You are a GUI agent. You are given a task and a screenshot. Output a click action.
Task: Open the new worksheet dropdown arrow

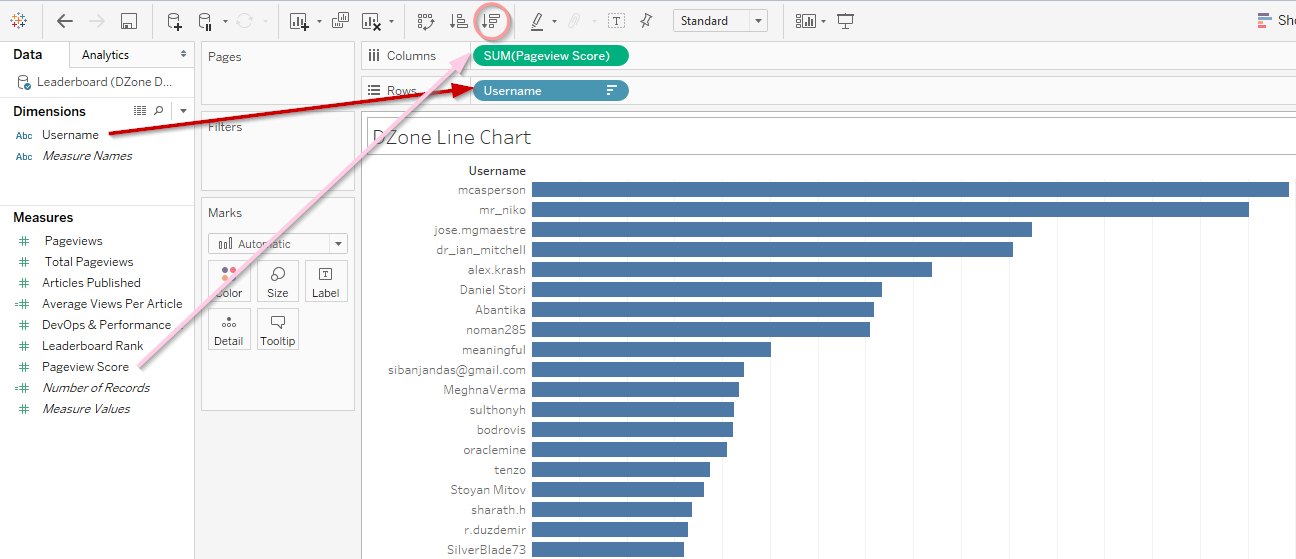pyautogui.click(x=319, y=21)
